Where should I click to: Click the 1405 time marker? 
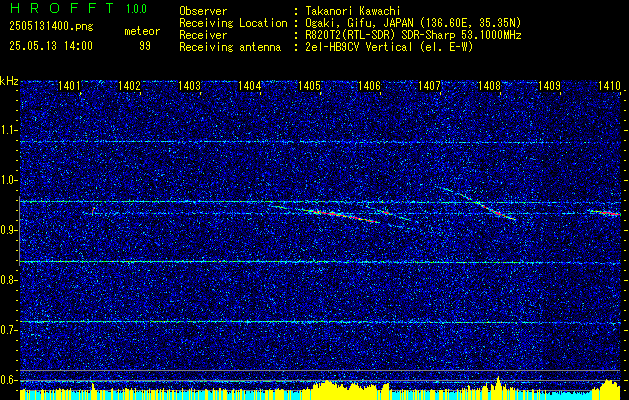click(309, 85)
